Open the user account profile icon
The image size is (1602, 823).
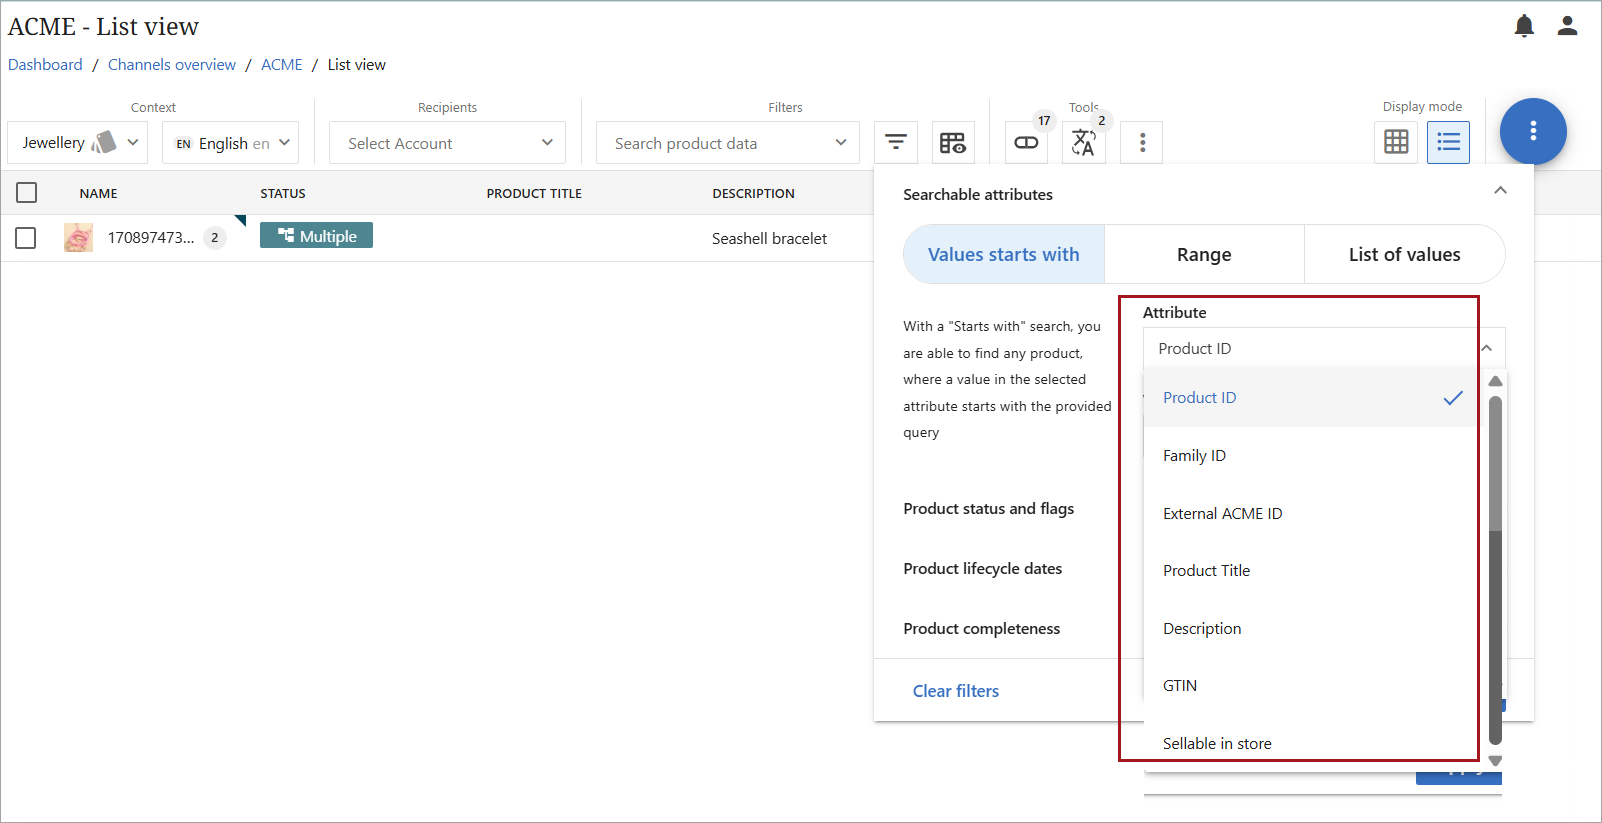click(x=1567, y=26)
